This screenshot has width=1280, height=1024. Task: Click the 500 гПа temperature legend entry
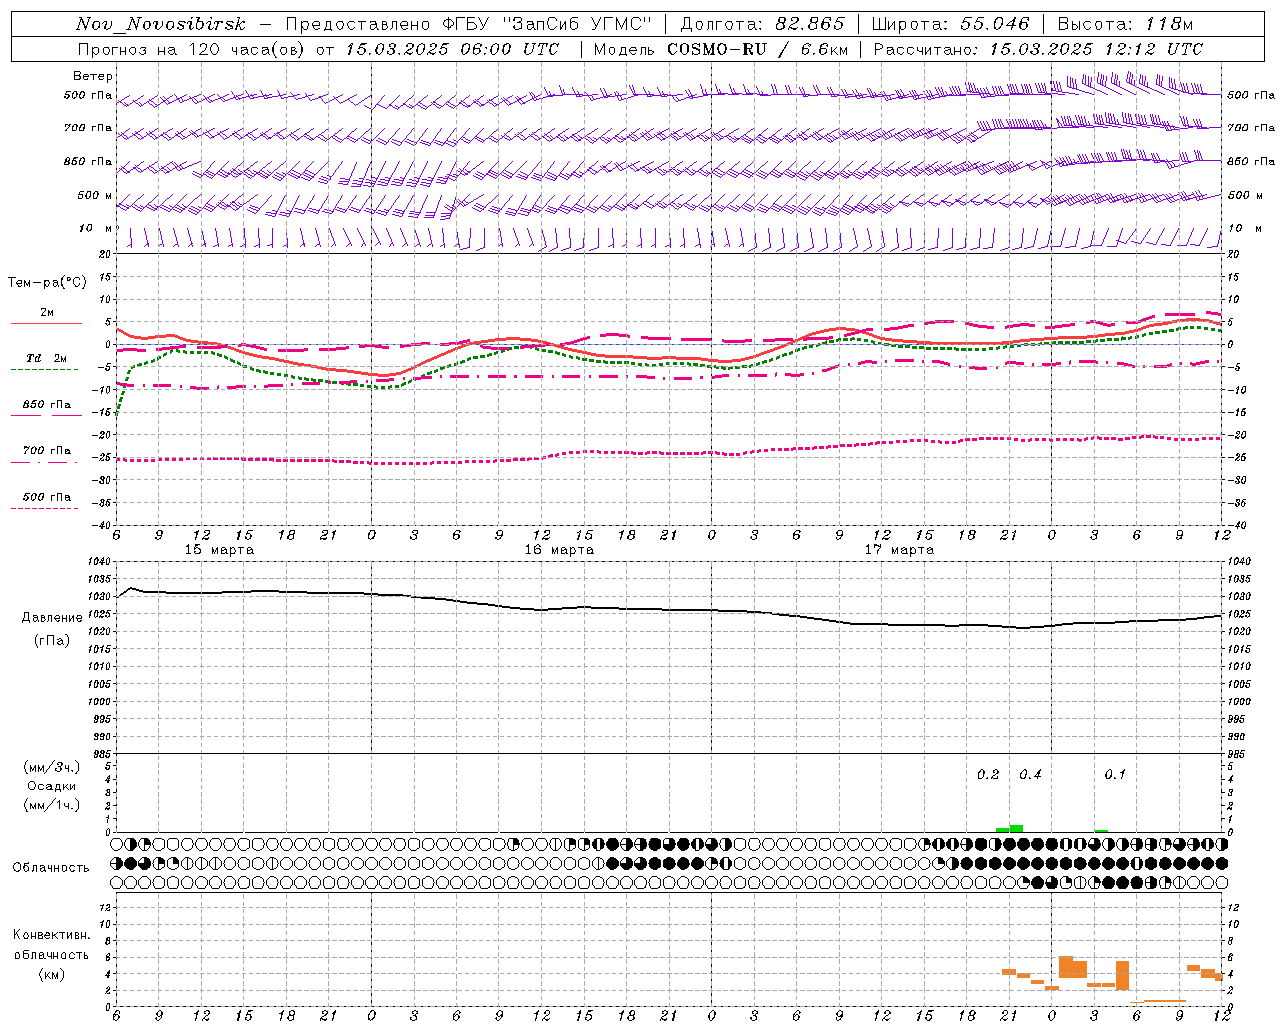click(46, 500)
